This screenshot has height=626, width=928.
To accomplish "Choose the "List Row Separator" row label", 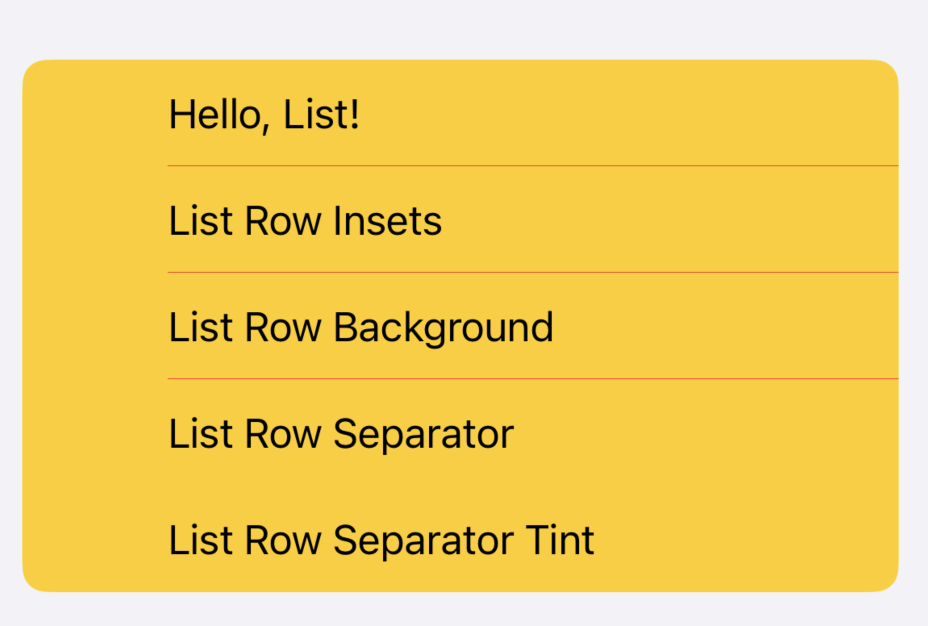I will point(341,434).
